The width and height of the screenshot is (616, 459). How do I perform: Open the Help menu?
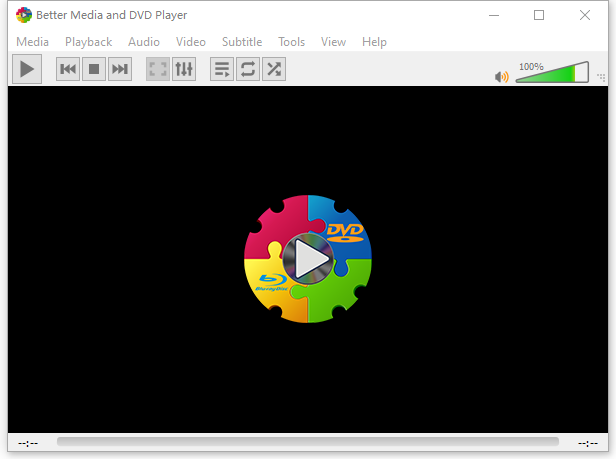374,42
